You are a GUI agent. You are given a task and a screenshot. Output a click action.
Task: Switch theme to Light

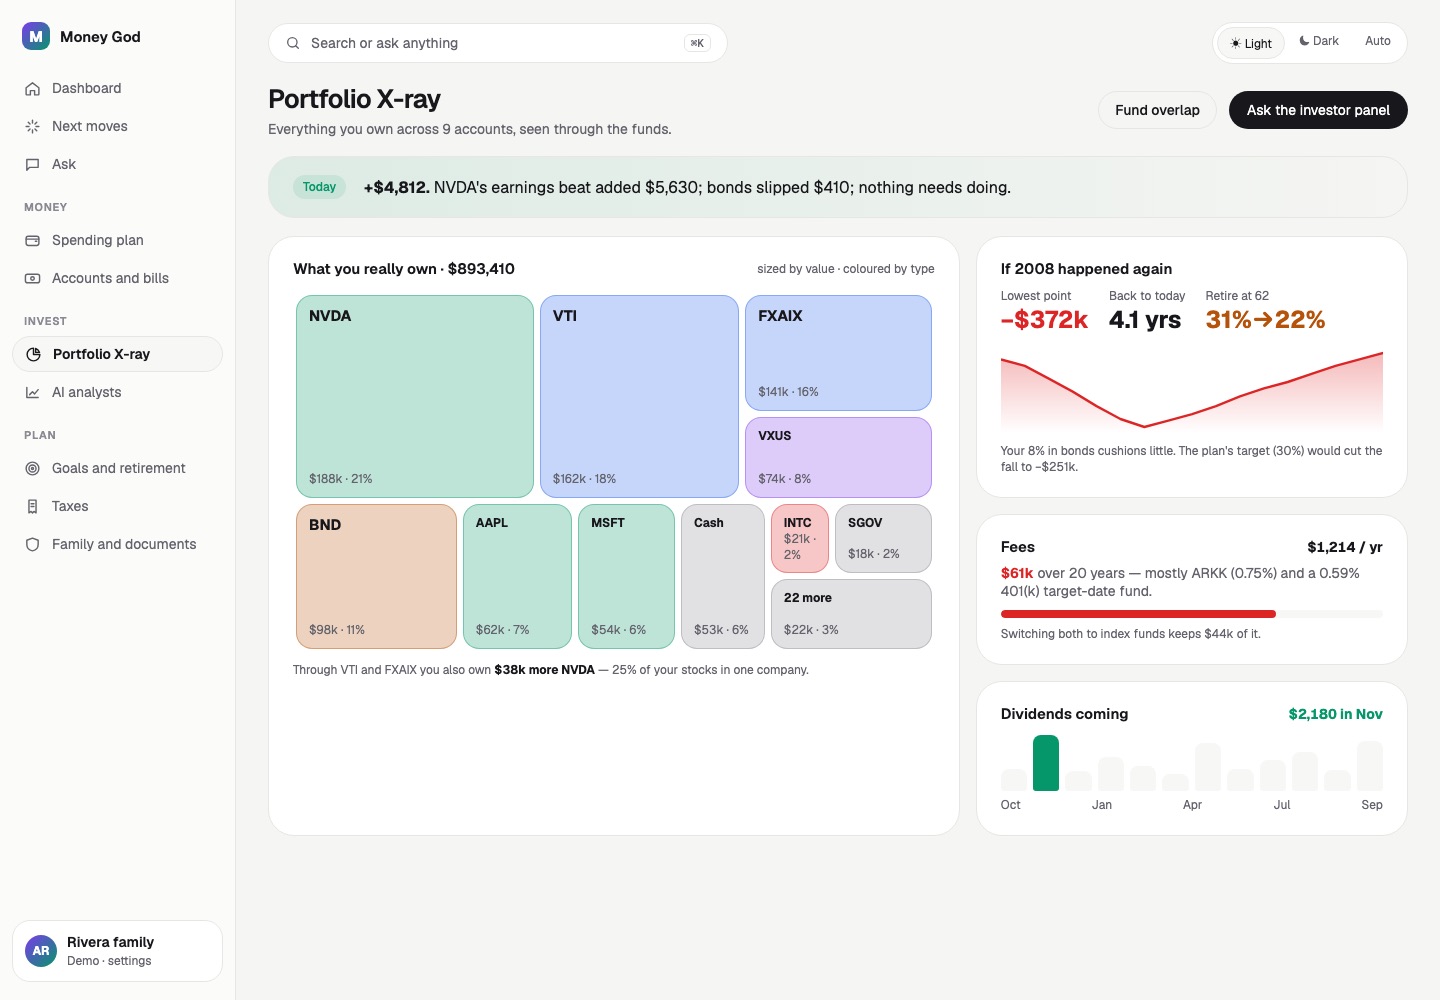click(1251, 43)
